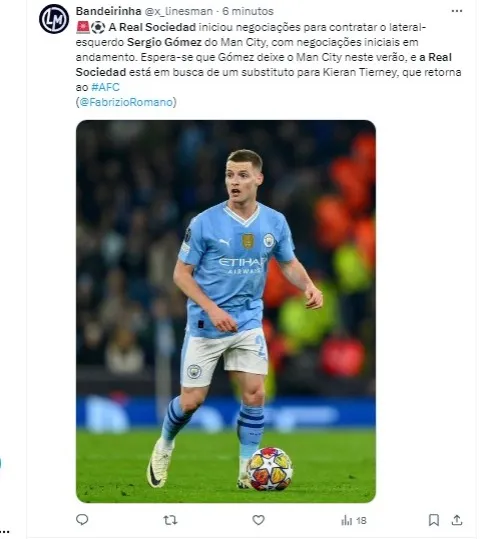Image resolution: width=492 pixels, height=539 pixels.
Task: Click the ellipsis at the bottom-left edge
Action: pos(4,532)
